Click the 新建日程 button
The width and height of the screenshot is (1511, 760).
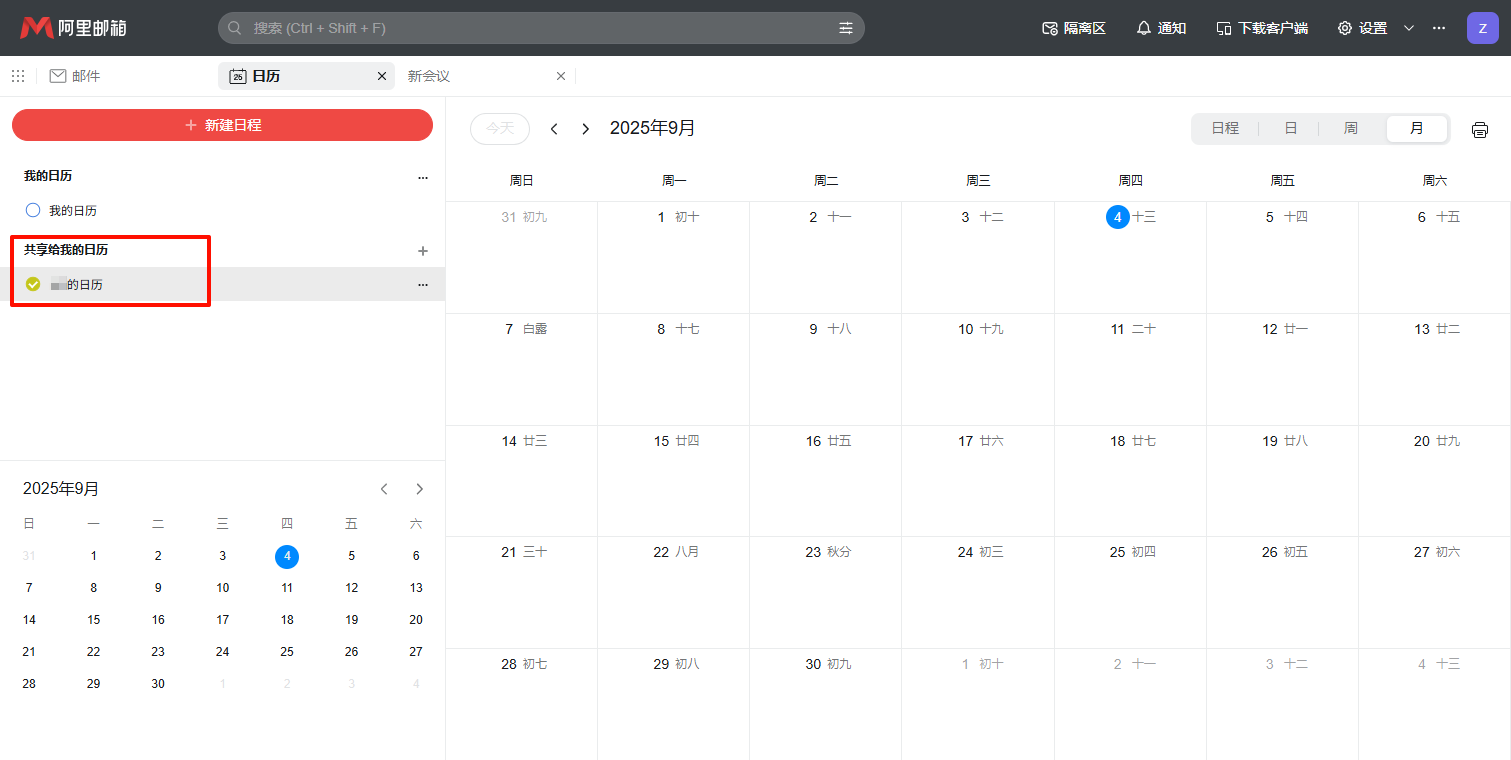click(222, 125)
